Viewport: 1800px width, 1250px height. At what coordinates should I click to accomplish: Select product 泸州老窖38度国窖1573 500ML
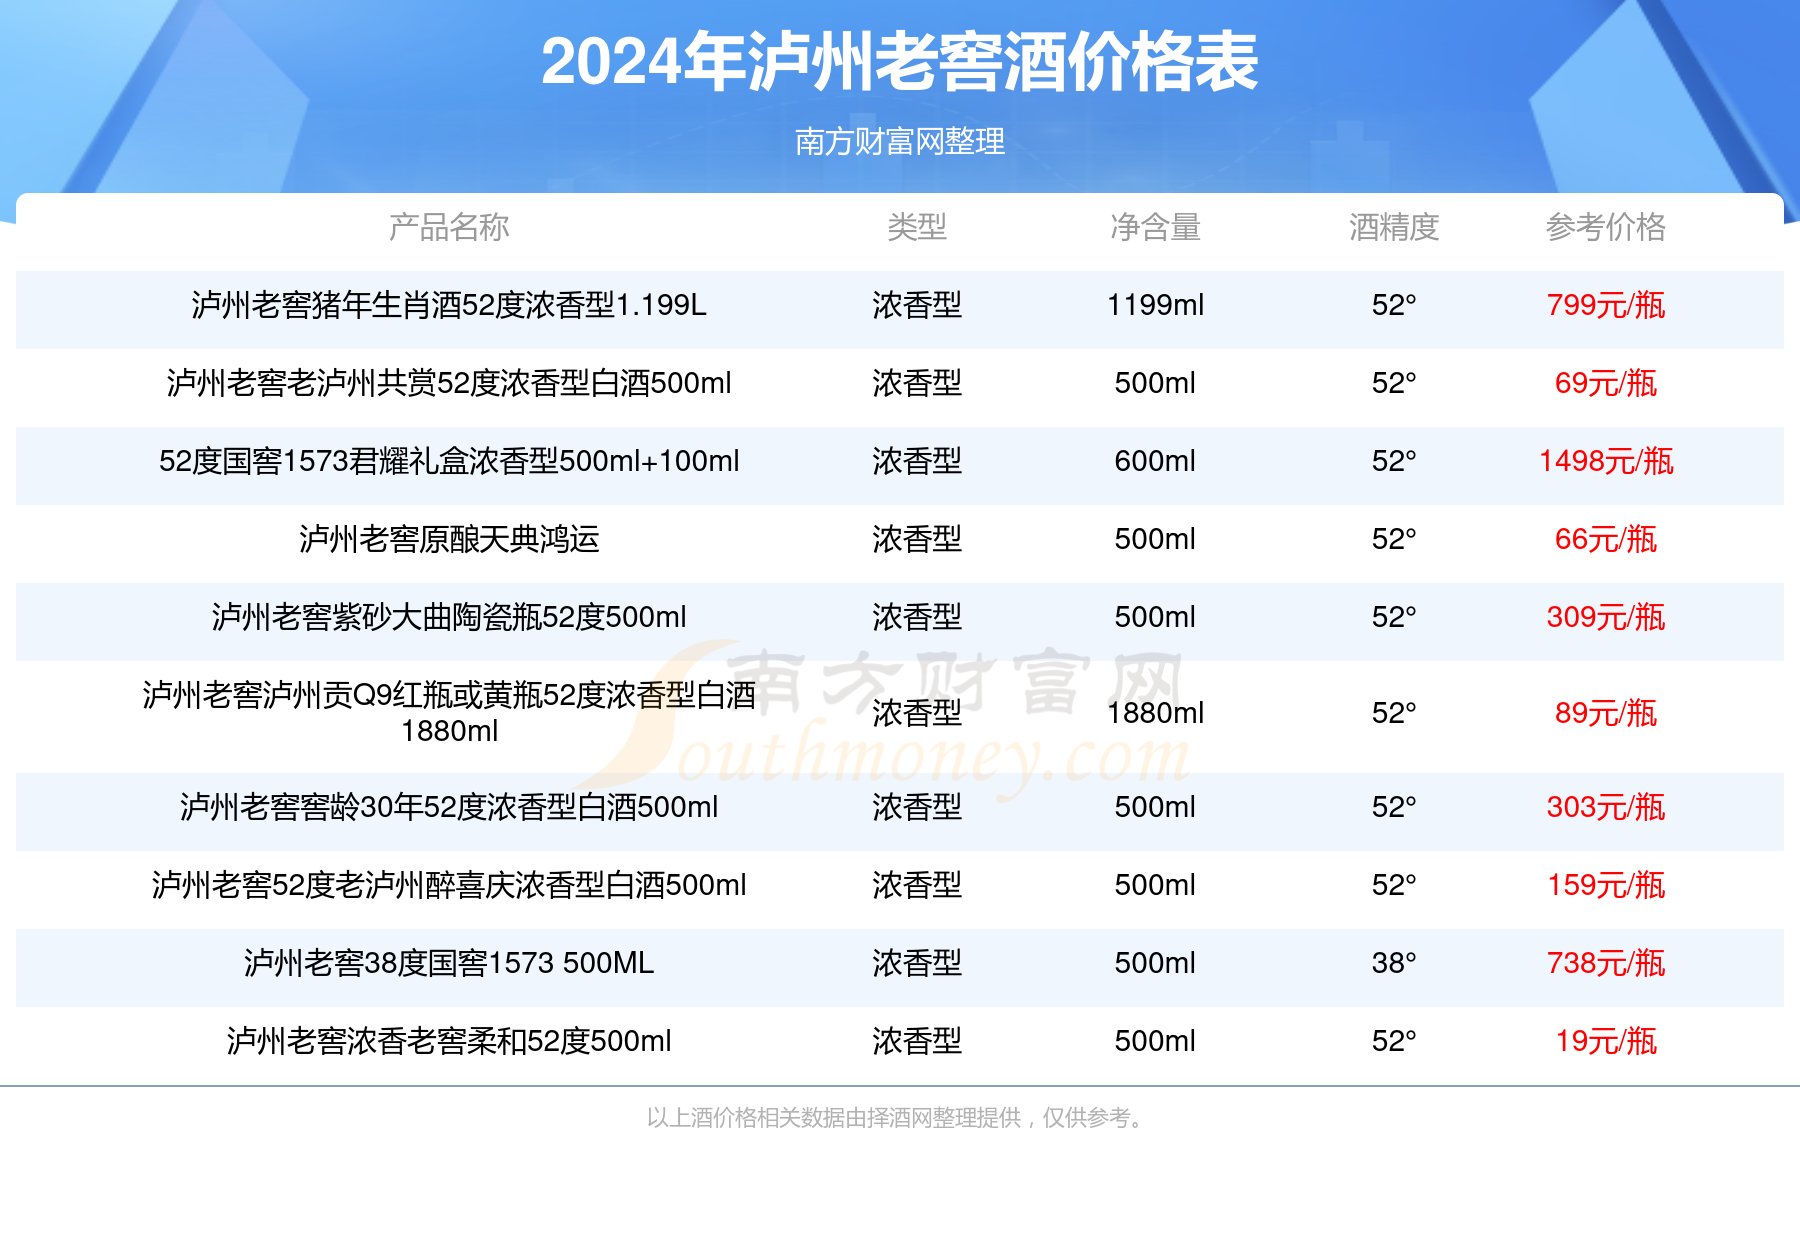coord(449,963)
